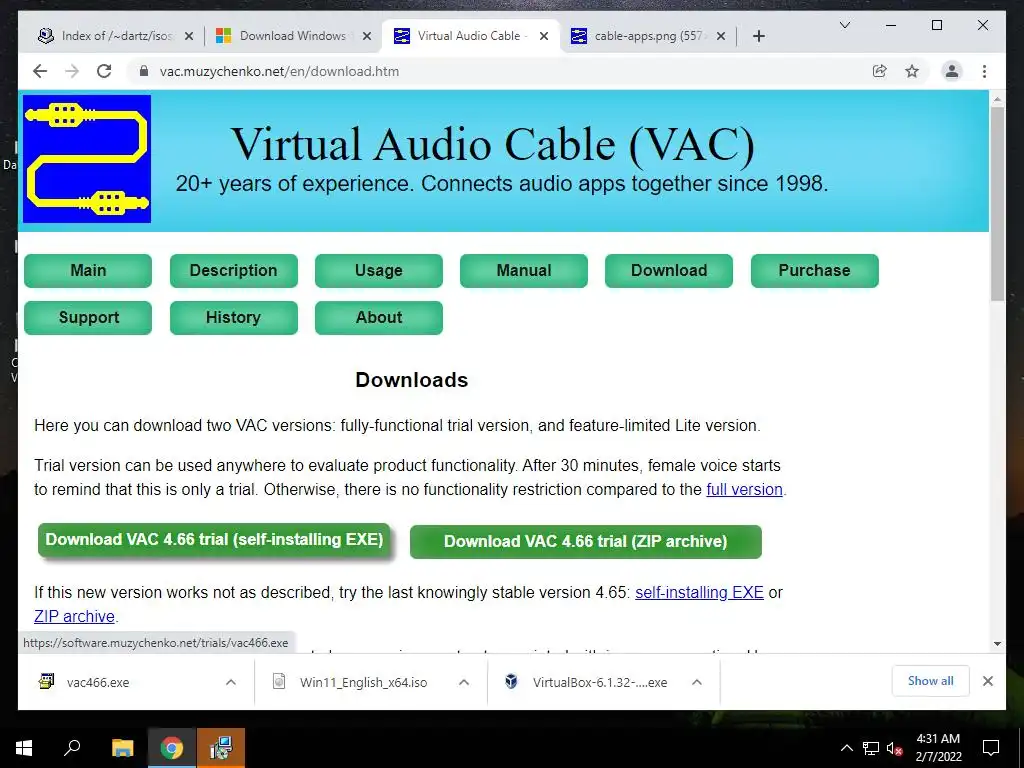Go to the Purchase page
This screenshot has width=1024, height=768.
[x=814, y=270]
